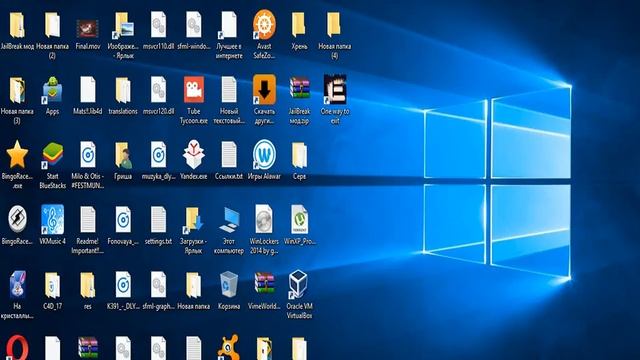Select the BingoRace Flash projector icon
Image resolution: width=640 pixels, height=360 pixels.
pyautogui.click(x=17, y=219)
